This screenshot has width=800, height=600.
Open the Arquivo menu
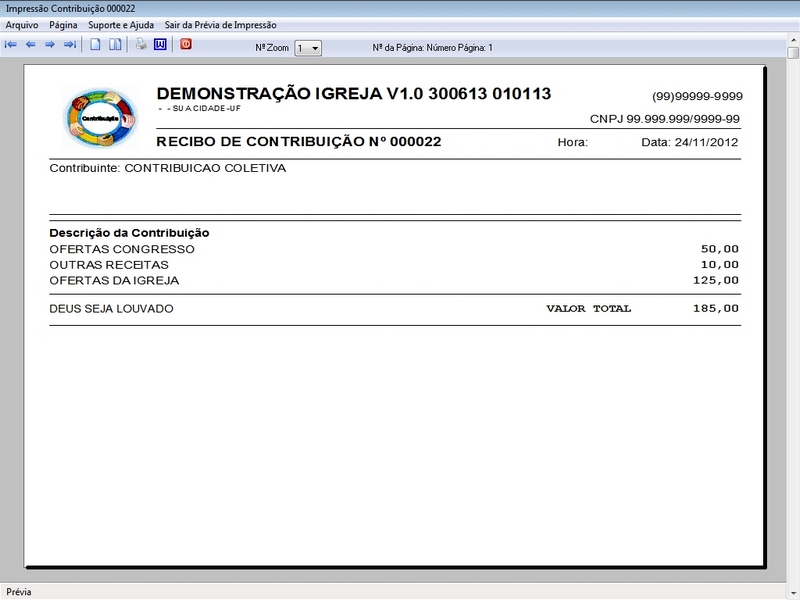click(x=22, y=25)
